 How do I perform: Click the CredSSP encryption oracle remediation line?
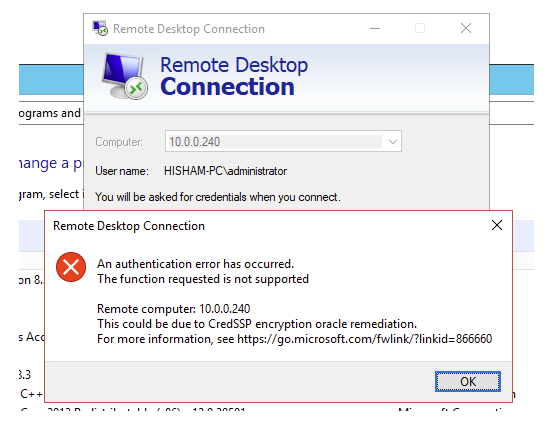(257, 324)
